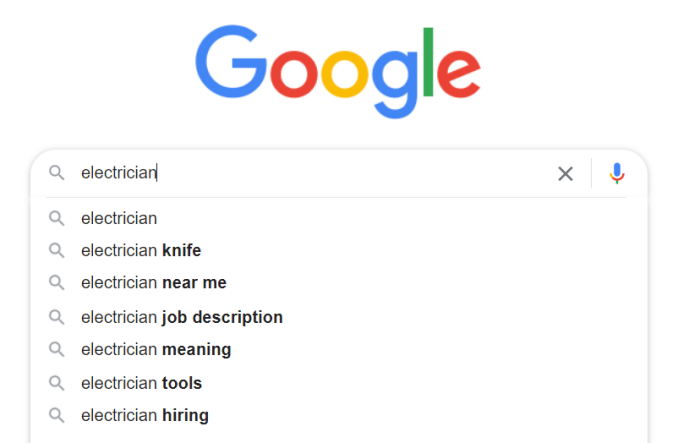Clear the search text with X icon
The image size is (689, 443).
pos(565,174)
